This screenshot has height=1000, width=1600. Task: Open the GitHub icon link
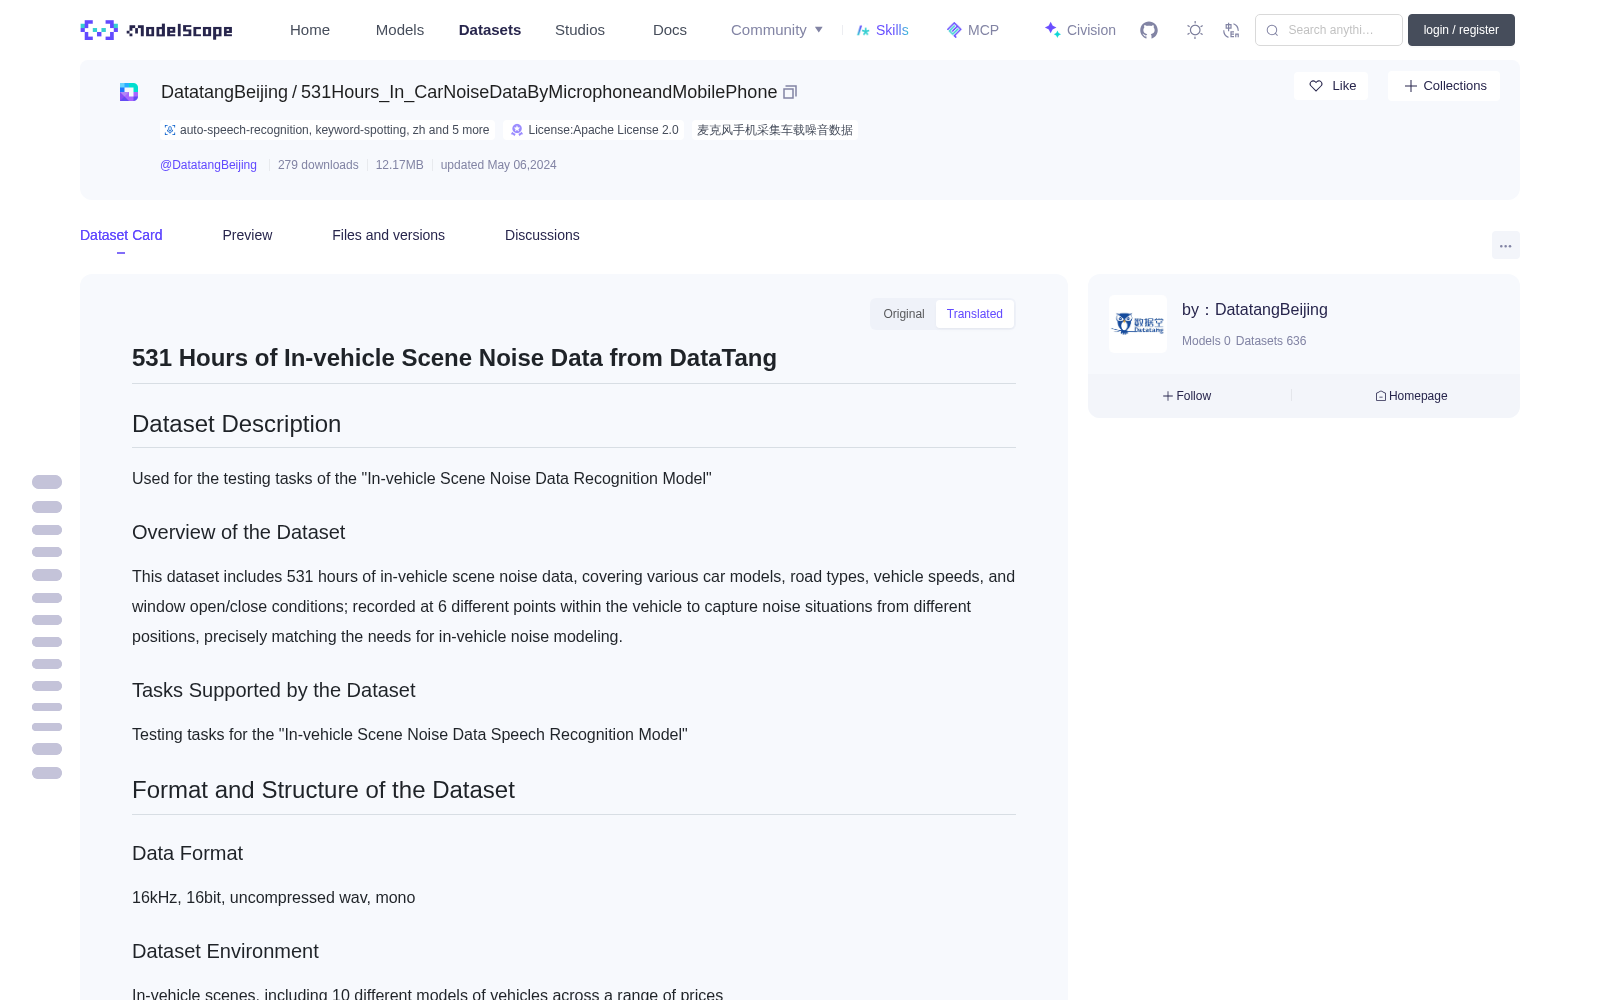(1149, 30)
